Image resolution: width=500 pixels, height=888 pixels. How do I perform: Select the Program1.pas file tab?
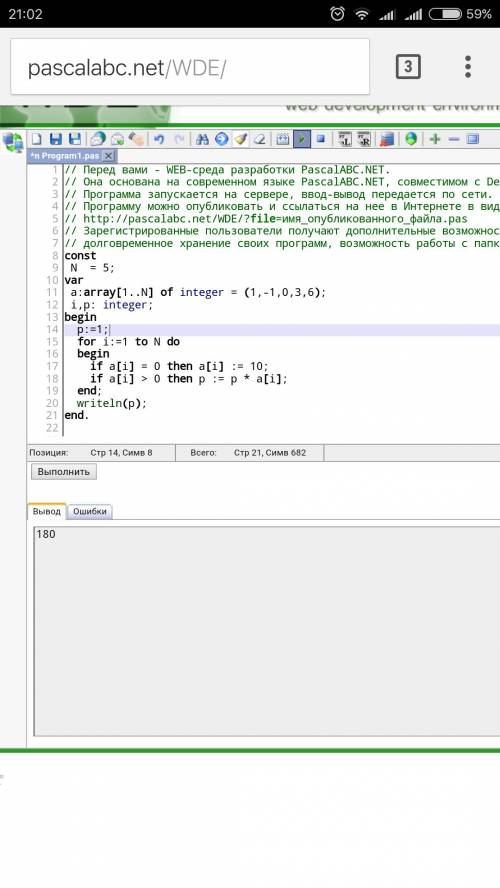(x=65, y=156)
